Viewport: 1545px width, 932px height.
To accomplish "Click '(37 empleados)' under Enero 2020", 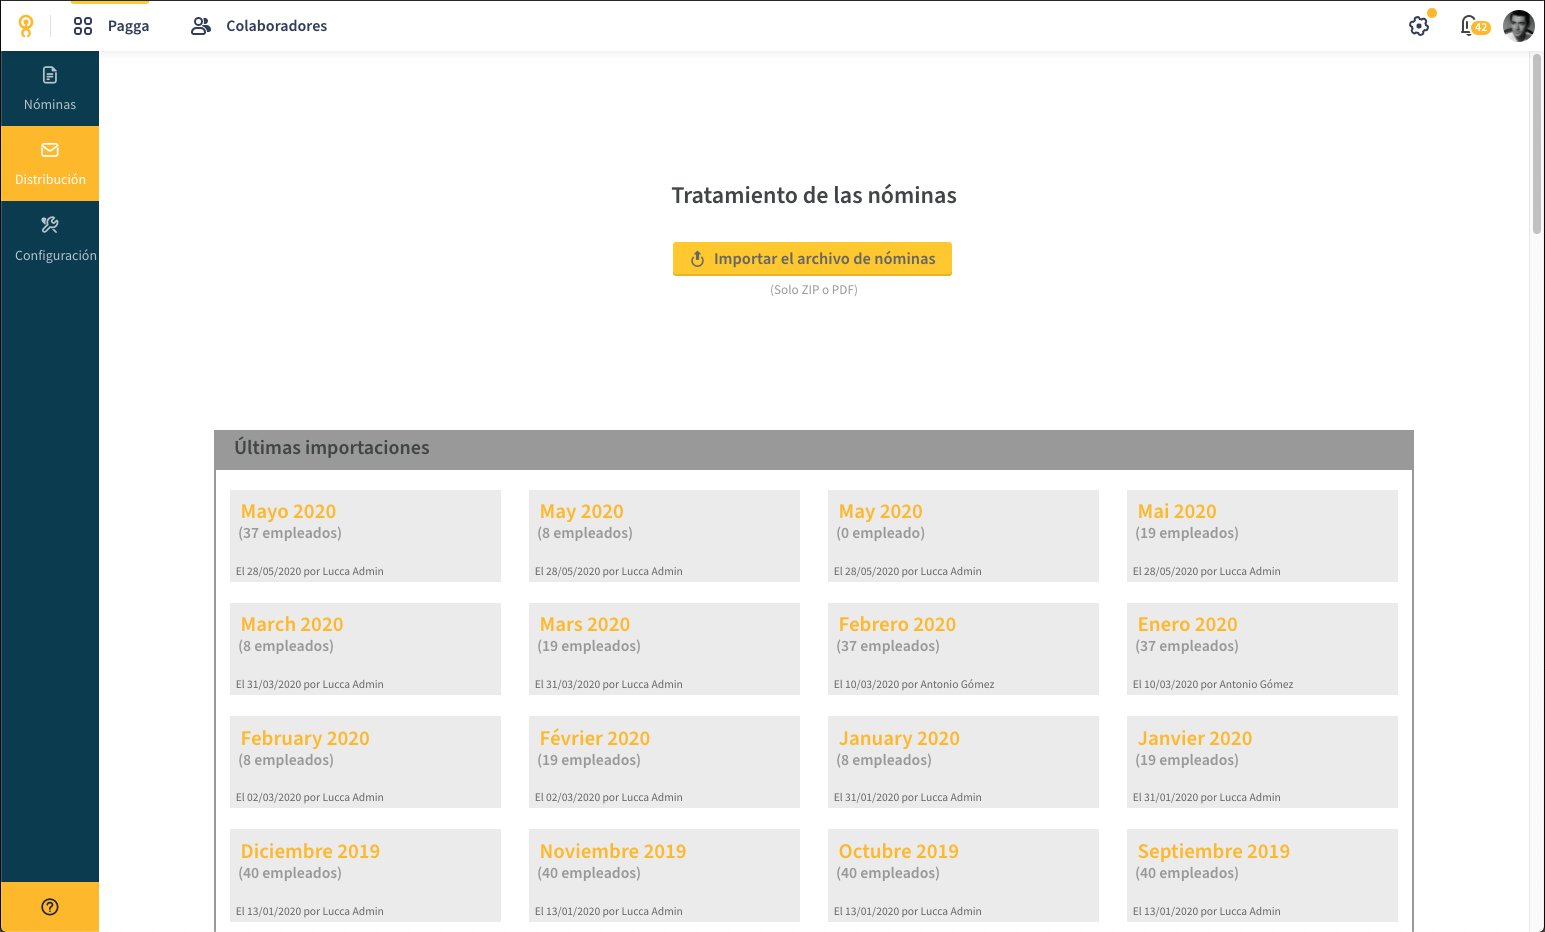I will [1187, 646].
